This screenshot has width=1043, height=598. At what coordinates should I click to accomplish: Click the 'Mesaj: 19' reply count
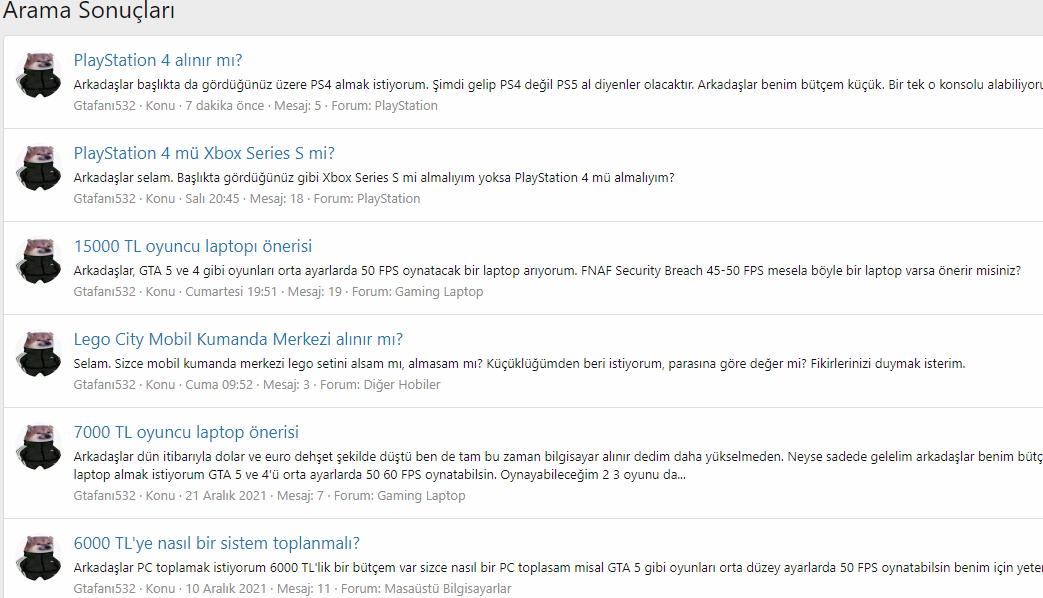315,292
